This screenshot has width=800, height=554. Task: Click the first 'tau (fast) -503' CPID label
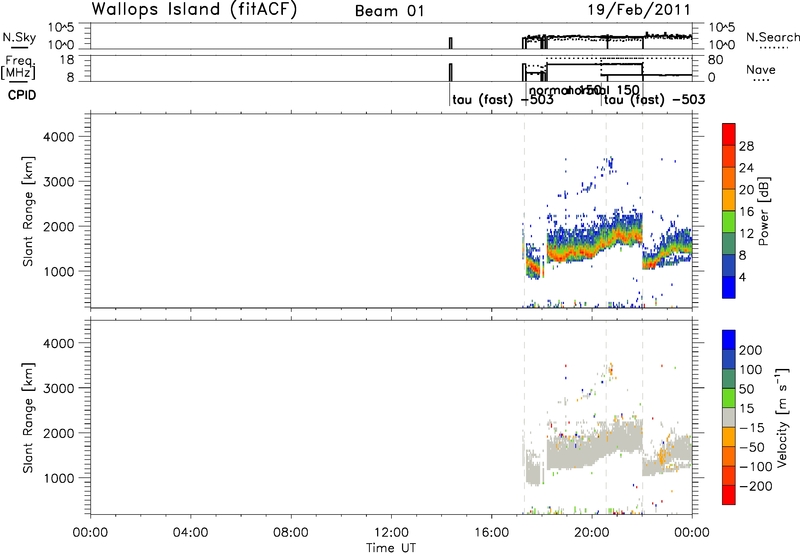pyautogui.click(x=503, y=99)
